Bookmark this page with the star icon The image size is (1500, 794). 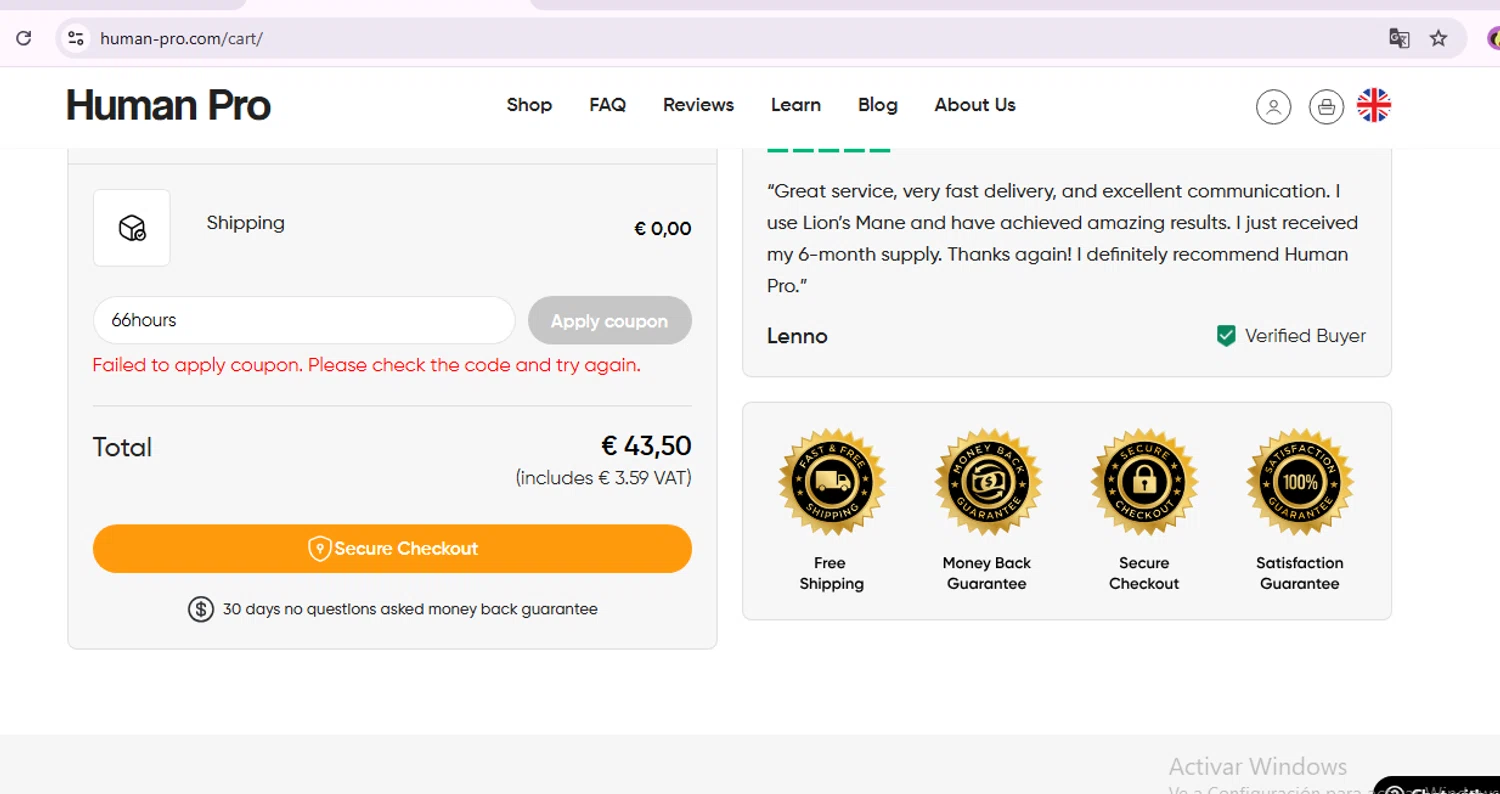[1438, 39]
